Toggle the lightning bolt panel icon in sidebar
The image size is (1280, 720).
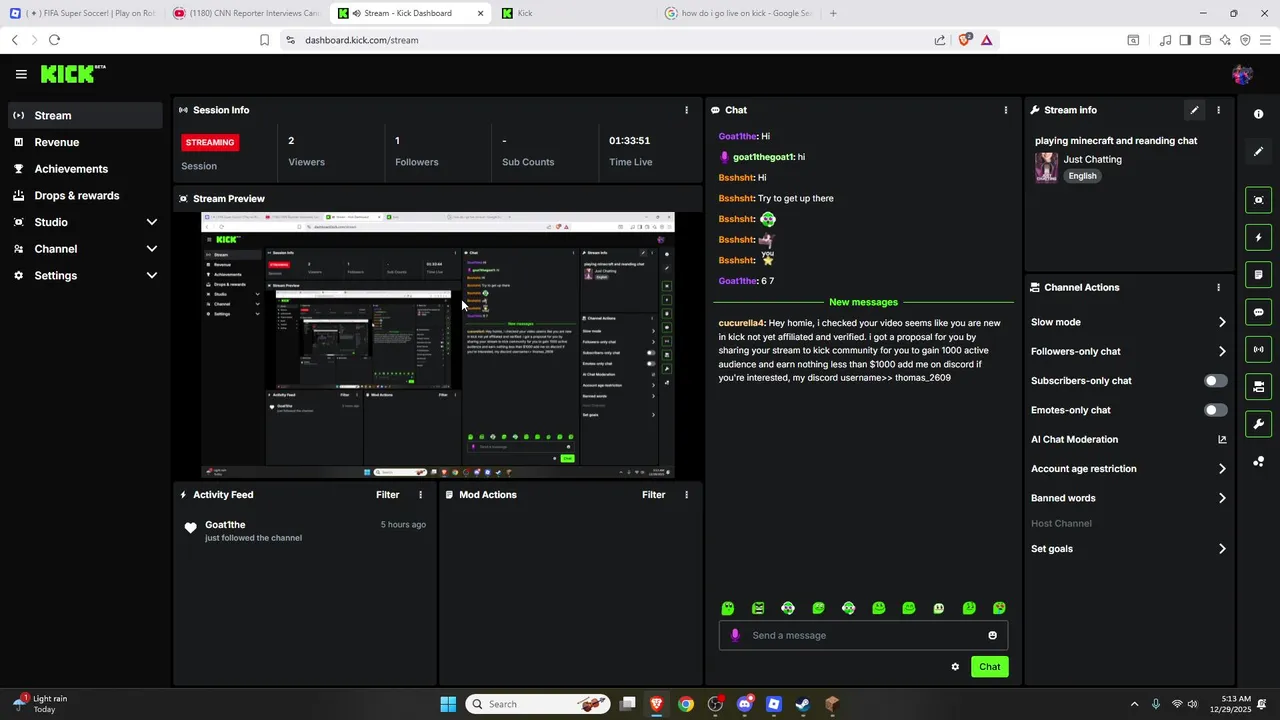[1258, 237]
